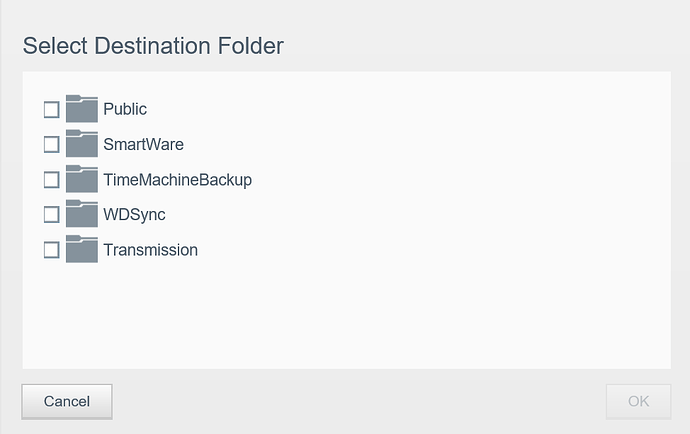The width and height of the screenshot is (690, 434).
Task: Check the Public folder checkbox
Action: point(52,109)
